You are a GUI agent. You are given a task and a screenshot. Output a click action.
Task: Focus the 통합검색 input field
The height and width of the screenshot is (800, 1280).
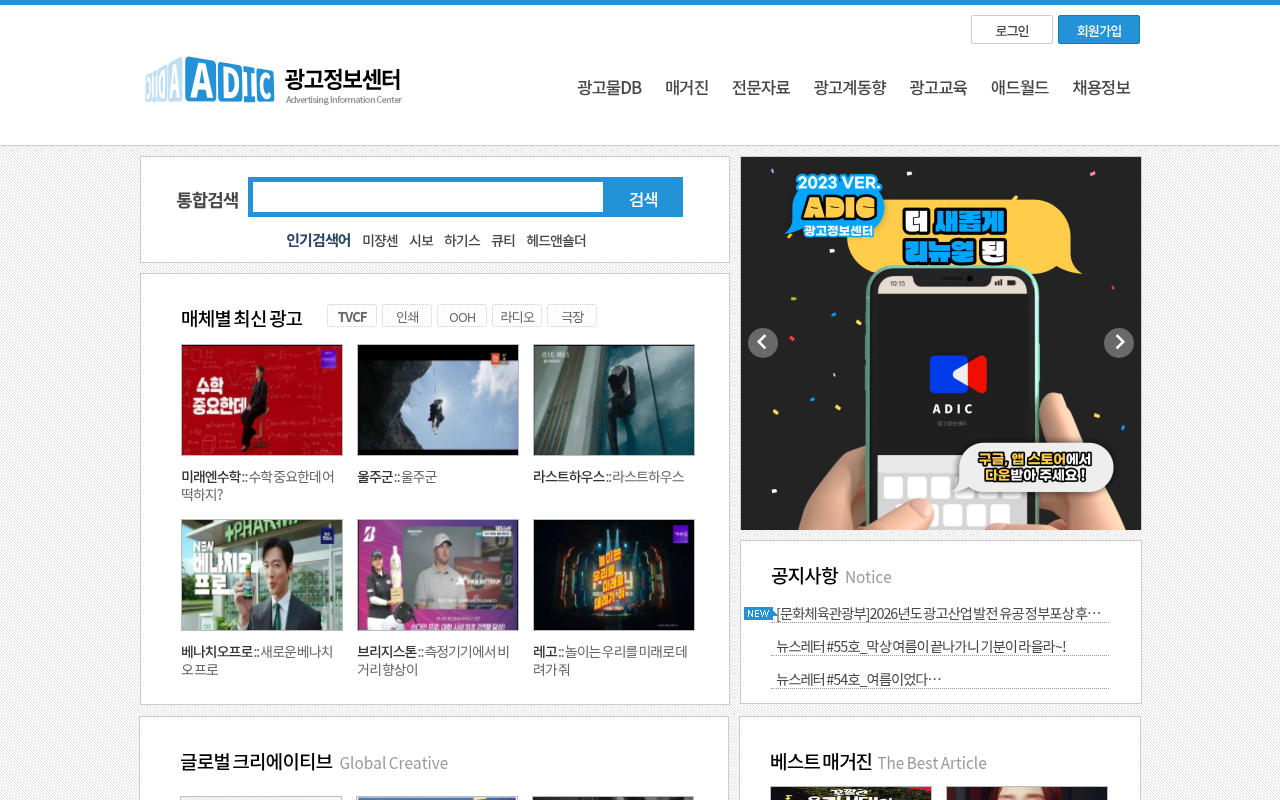(428, 197)
